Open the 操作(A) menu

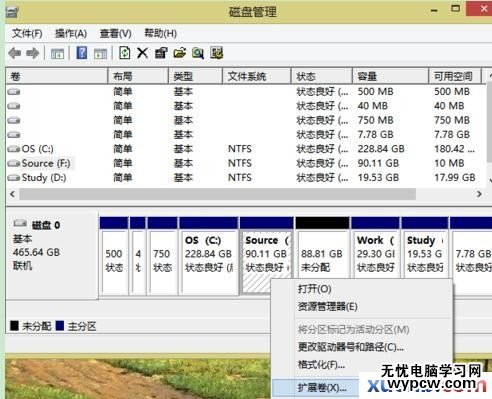pyautogui.click(x=71, y=33)
